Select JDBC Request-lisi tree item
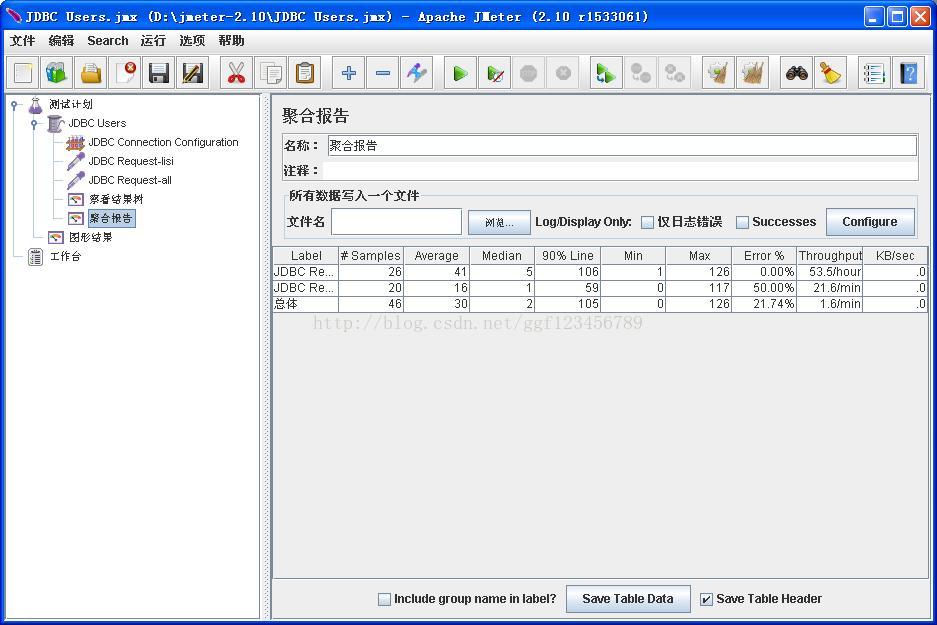 131,161
